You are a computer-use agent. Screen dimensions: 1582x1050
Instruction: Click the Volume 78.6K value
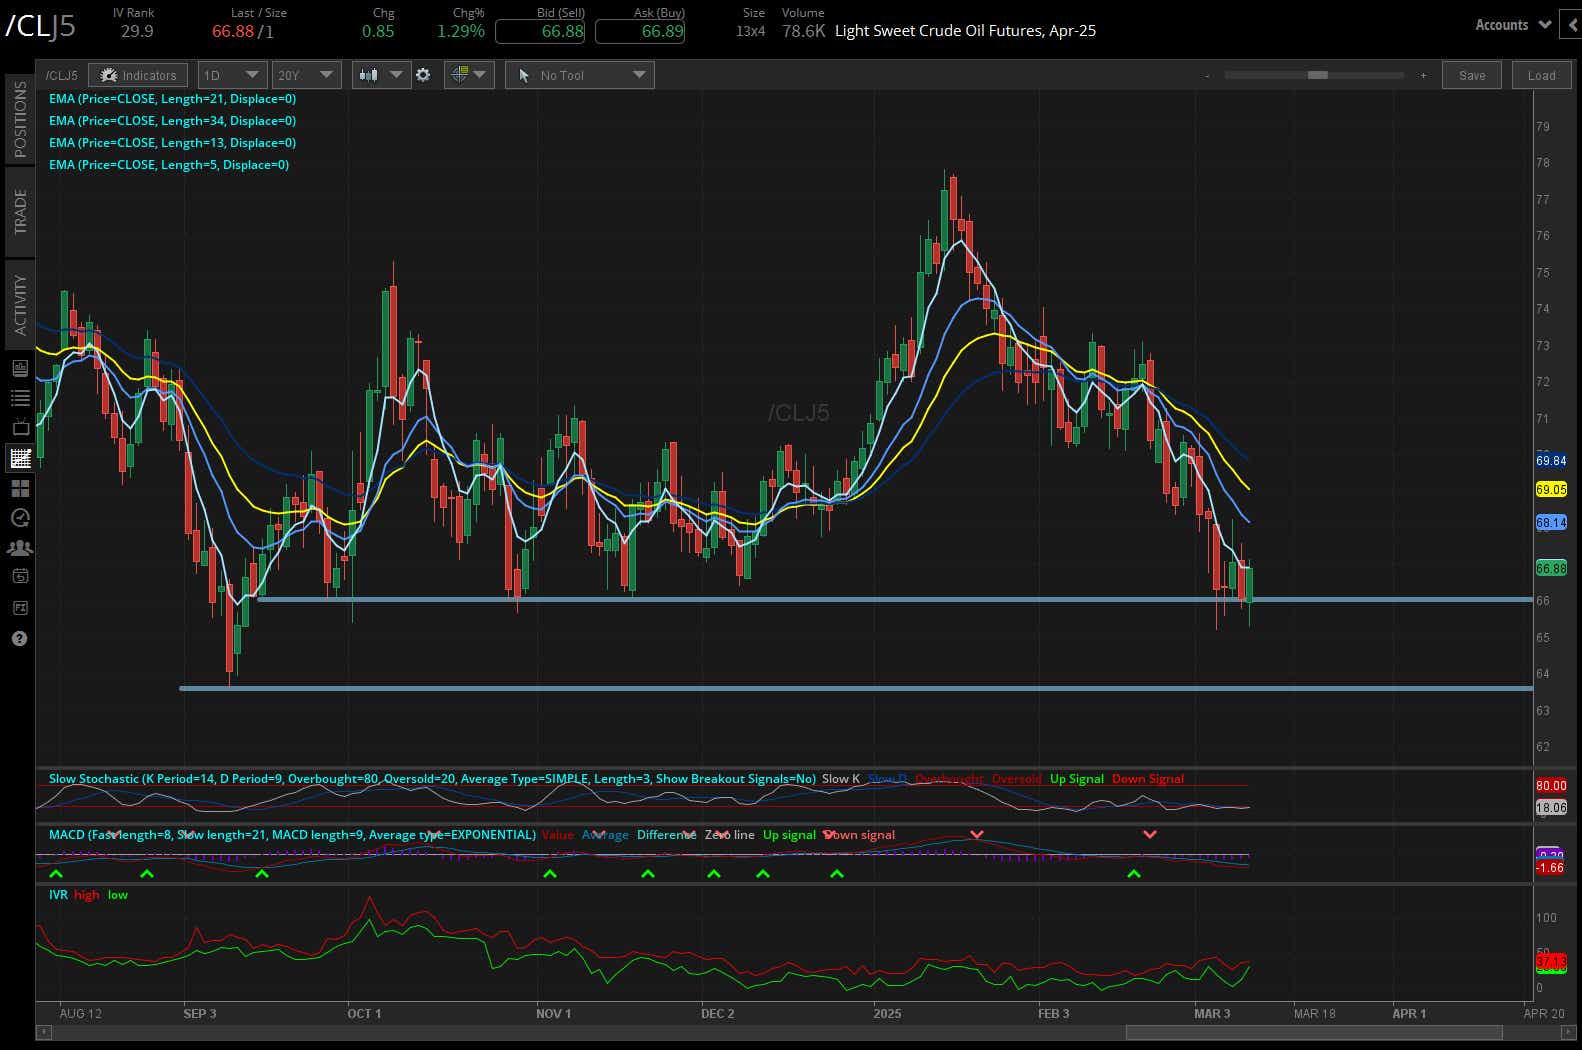point(803,31)
